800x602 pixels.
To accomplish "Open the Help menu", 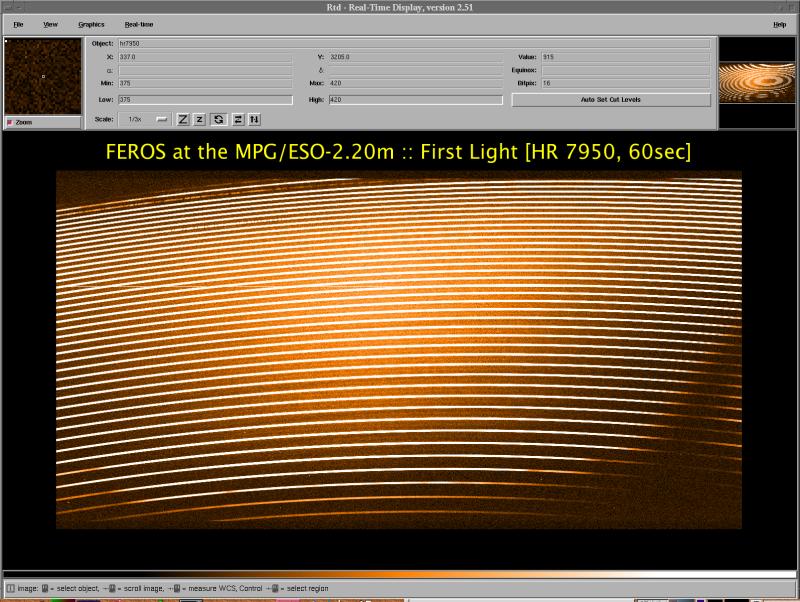I will tap(779, 24).
